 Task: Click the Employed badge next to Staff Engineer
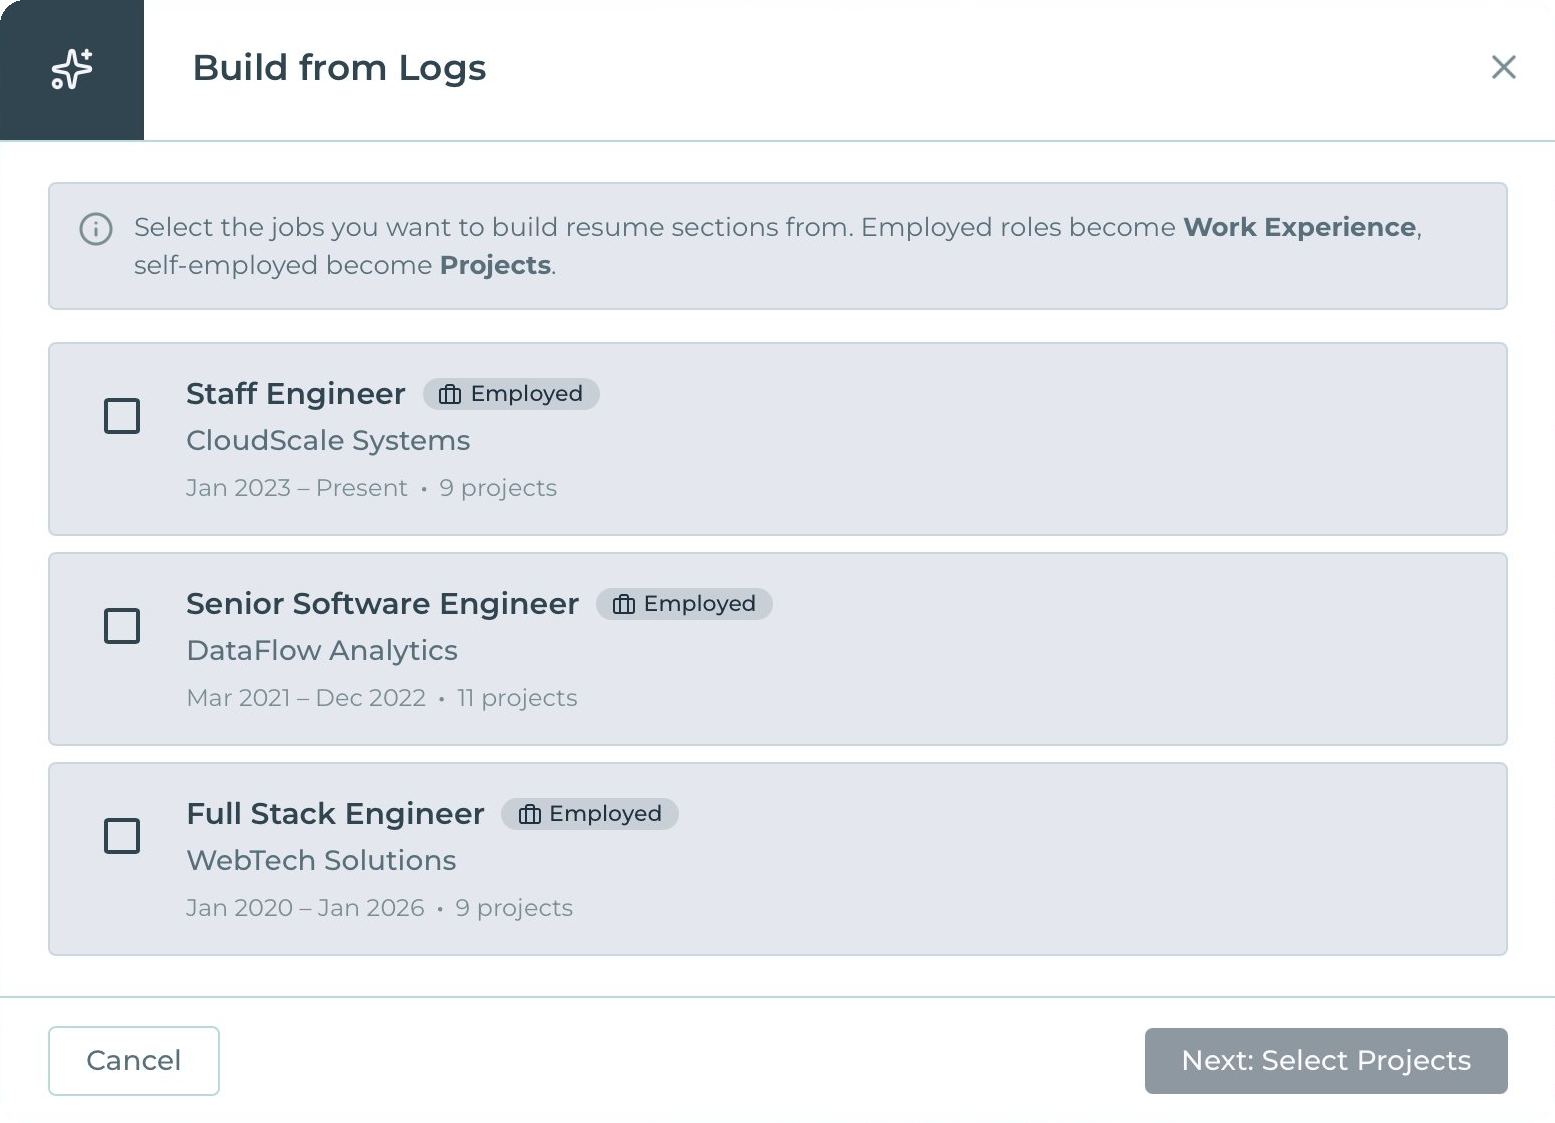click(511, 393)
